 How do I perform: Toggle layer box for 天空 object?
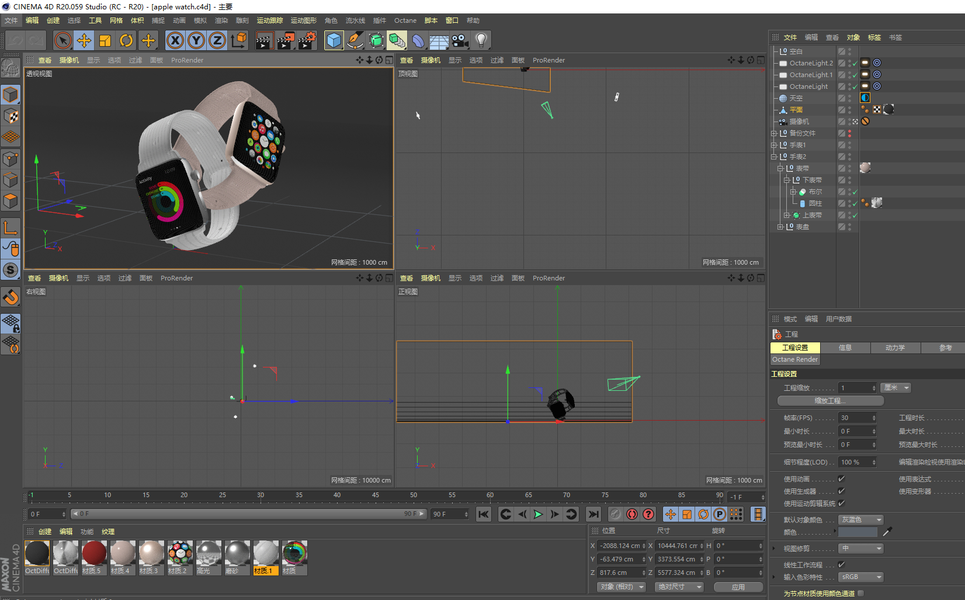pos(841,98)
